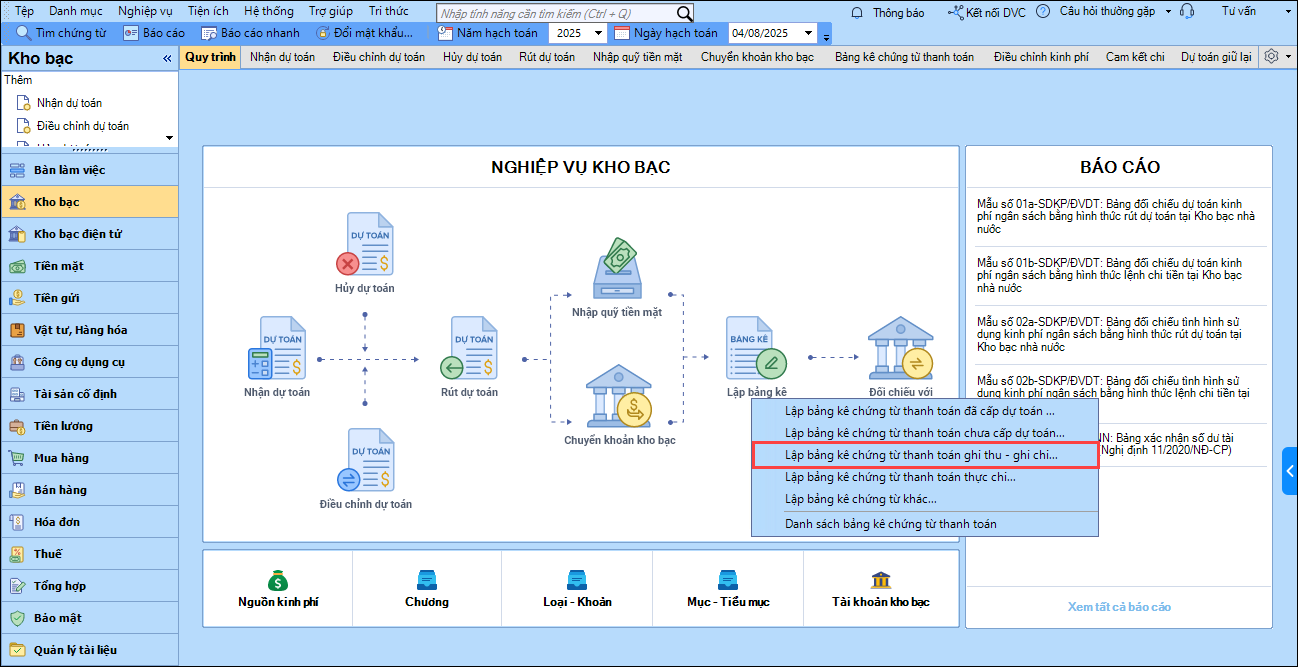The width and height of the screenshot is (1298, 667).
Task: Open the Nghiệp vụ menu
Action: (x=145, y=12)
